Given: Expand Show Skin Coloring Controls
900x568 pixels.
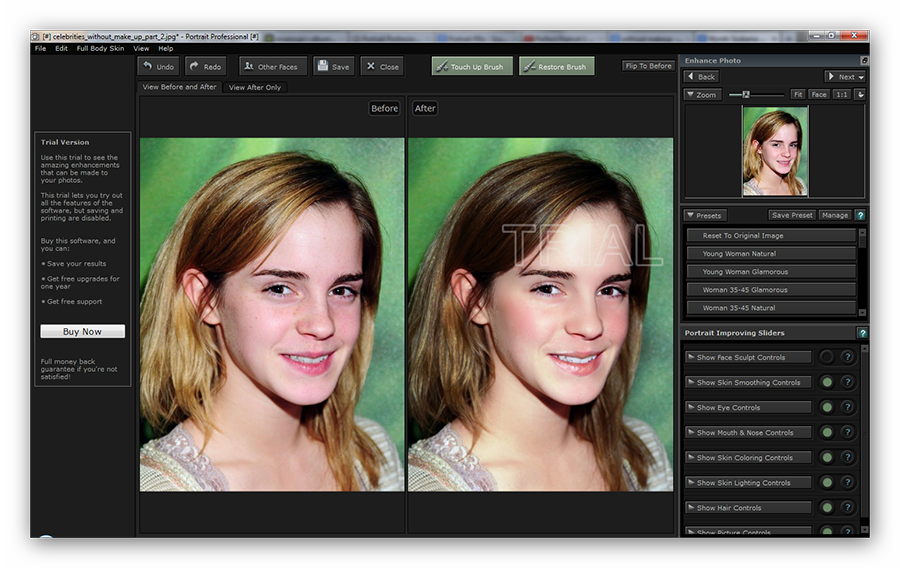Looking at the screenshot, I should (748, 457).
